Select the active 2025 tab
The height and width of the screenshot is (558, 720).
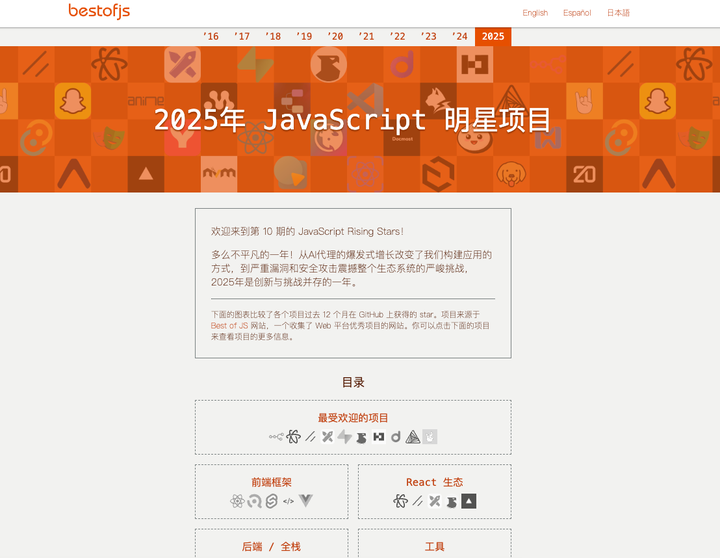point(493,36)
